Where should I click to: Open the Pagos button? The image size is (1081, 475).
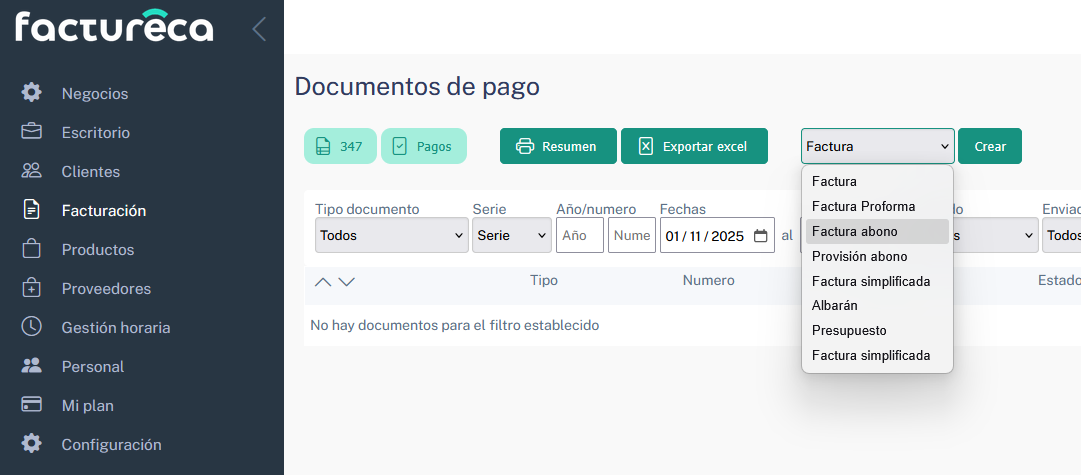[424, 146]
